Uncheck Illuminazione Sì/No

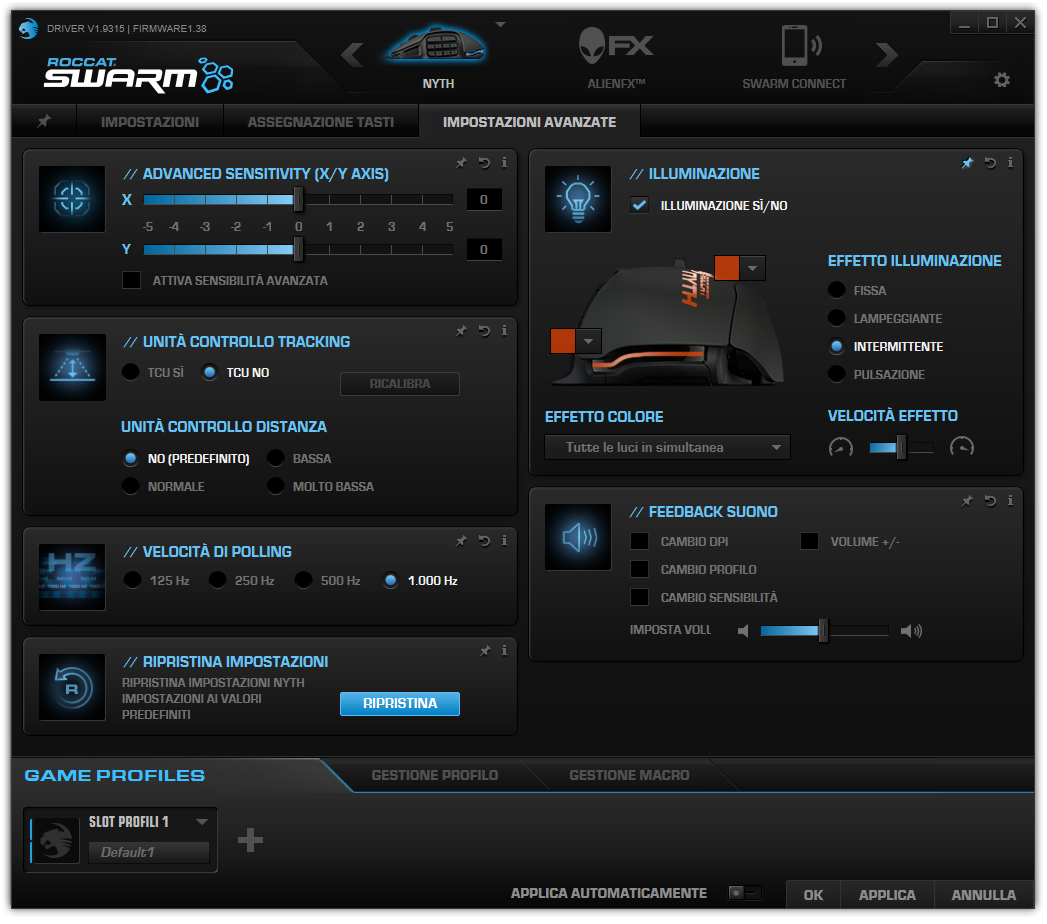[639, 205]
